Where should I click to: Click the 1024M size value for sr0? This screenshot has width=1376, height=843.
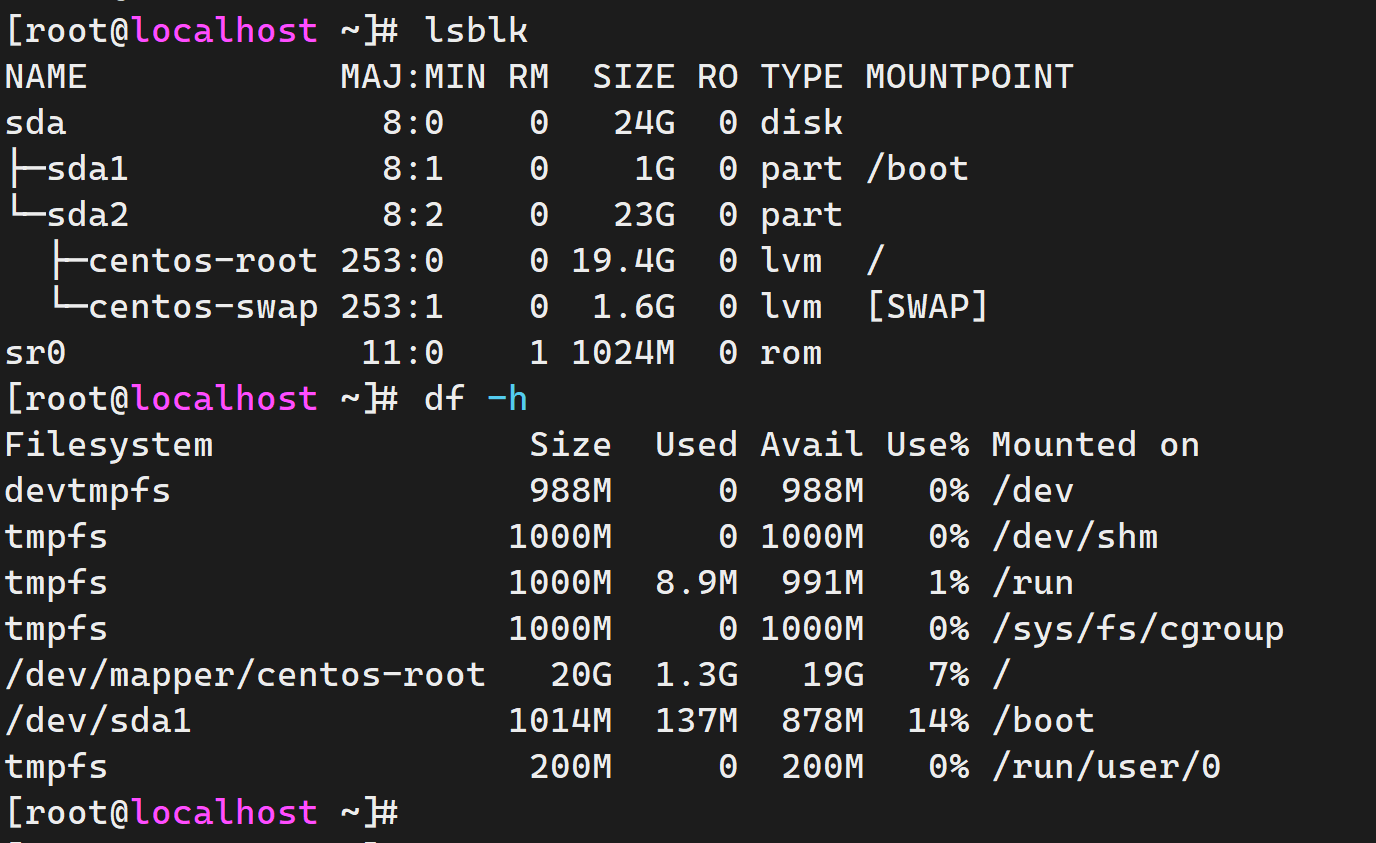point(623,353)
